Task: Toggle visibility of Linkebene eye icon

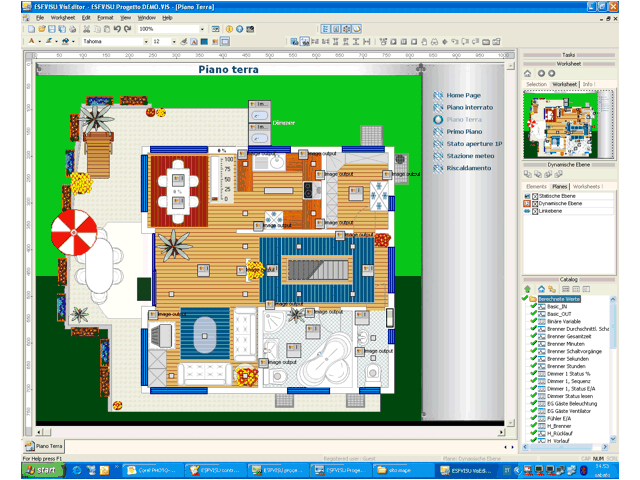Action: tap(527, 211)
